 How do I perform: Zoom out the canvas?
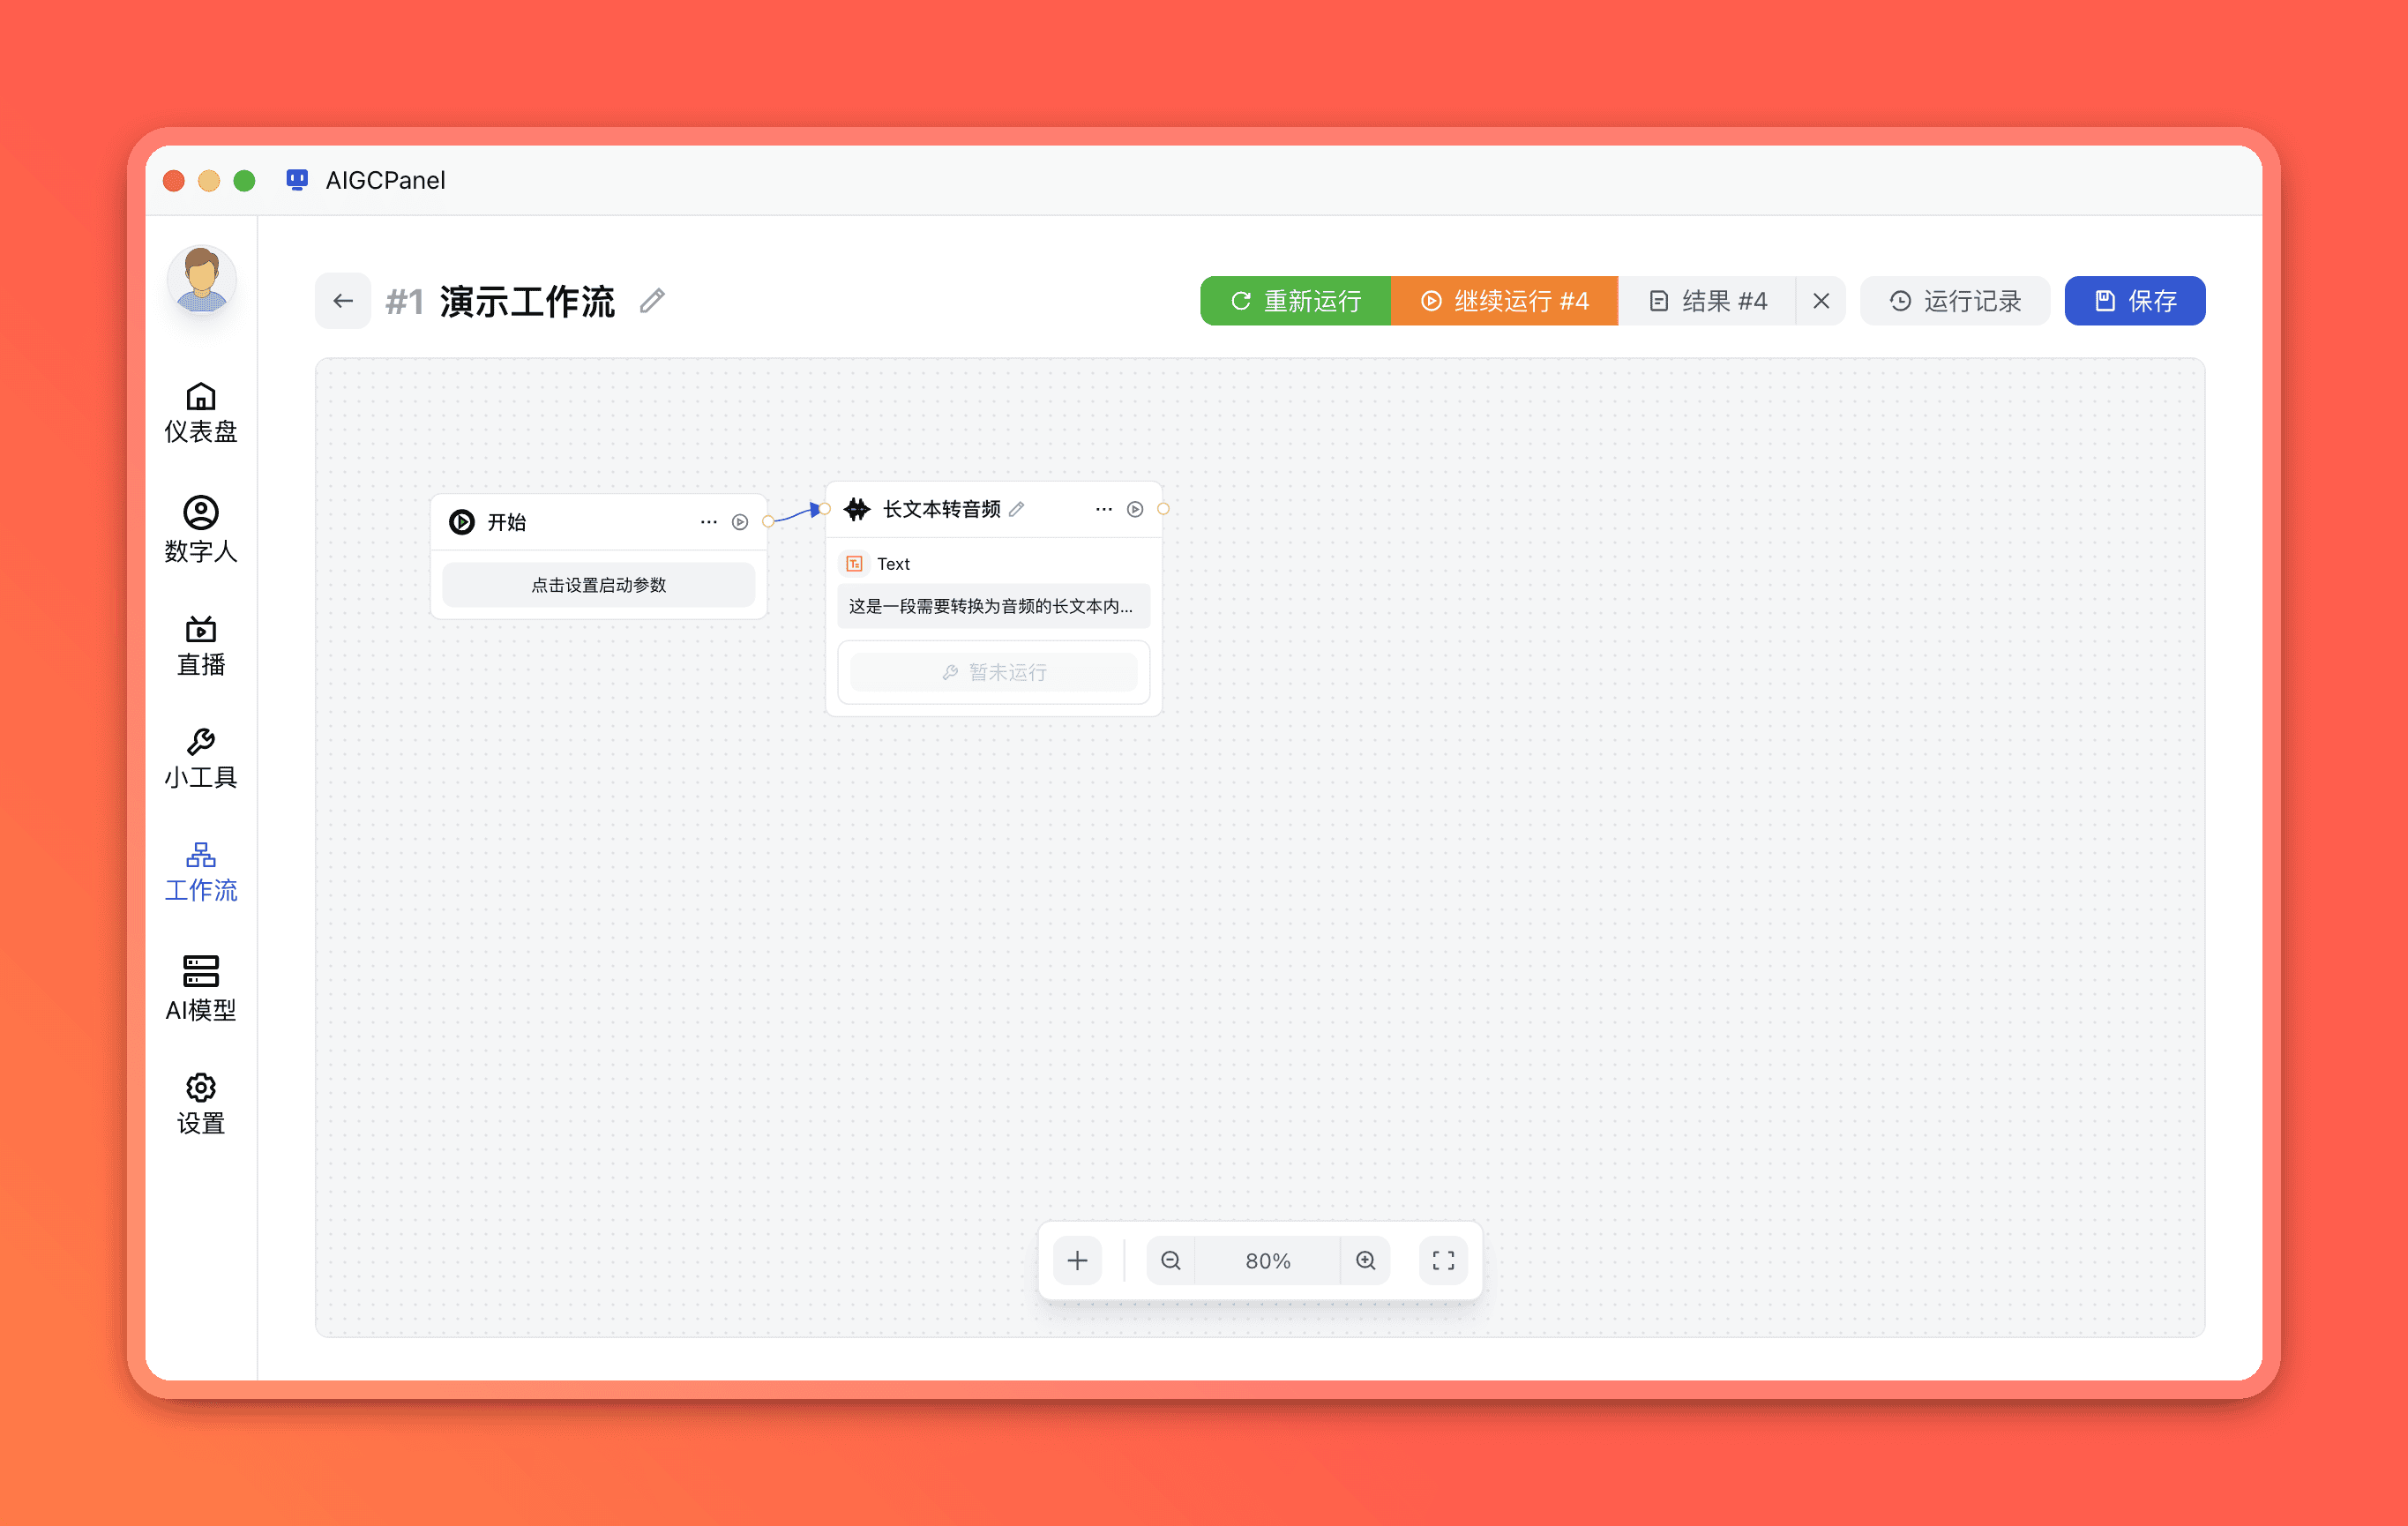[1171, 1261]
